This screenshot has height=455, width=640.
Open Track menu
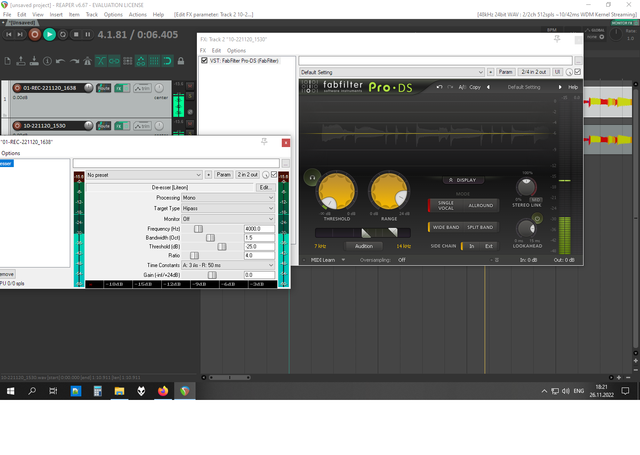click(92, 14)
